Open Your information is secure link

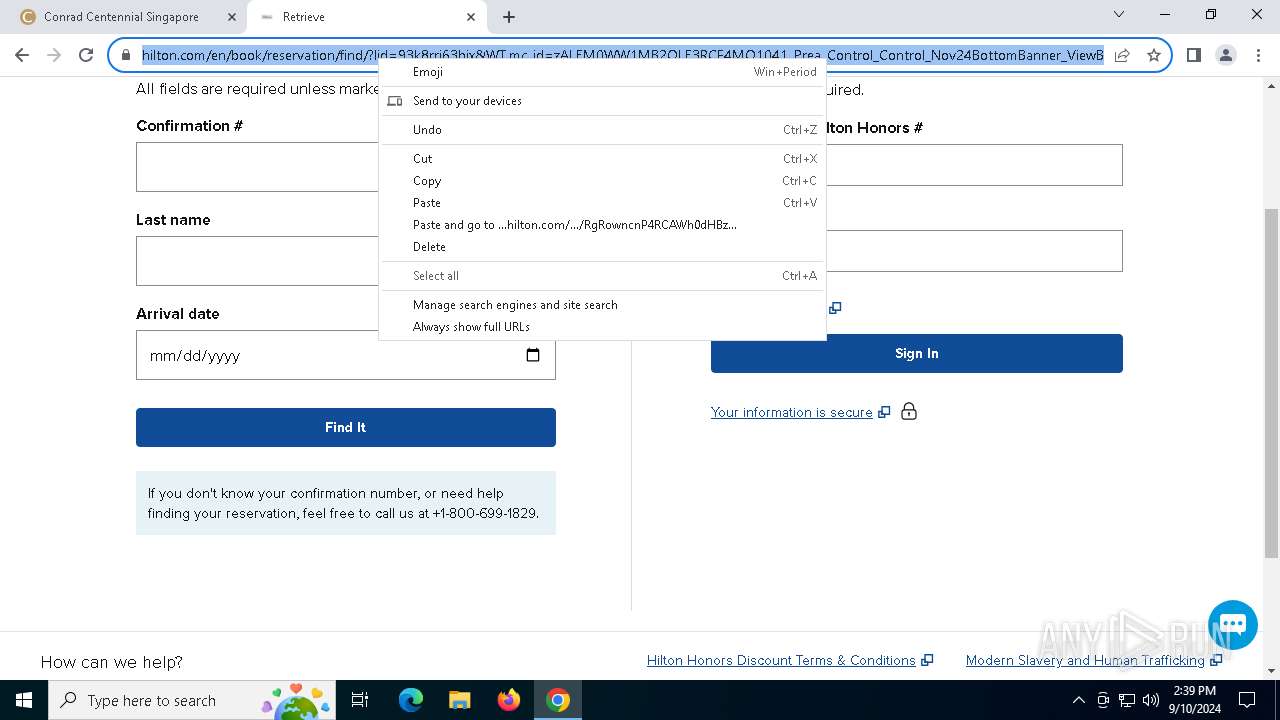792,412
